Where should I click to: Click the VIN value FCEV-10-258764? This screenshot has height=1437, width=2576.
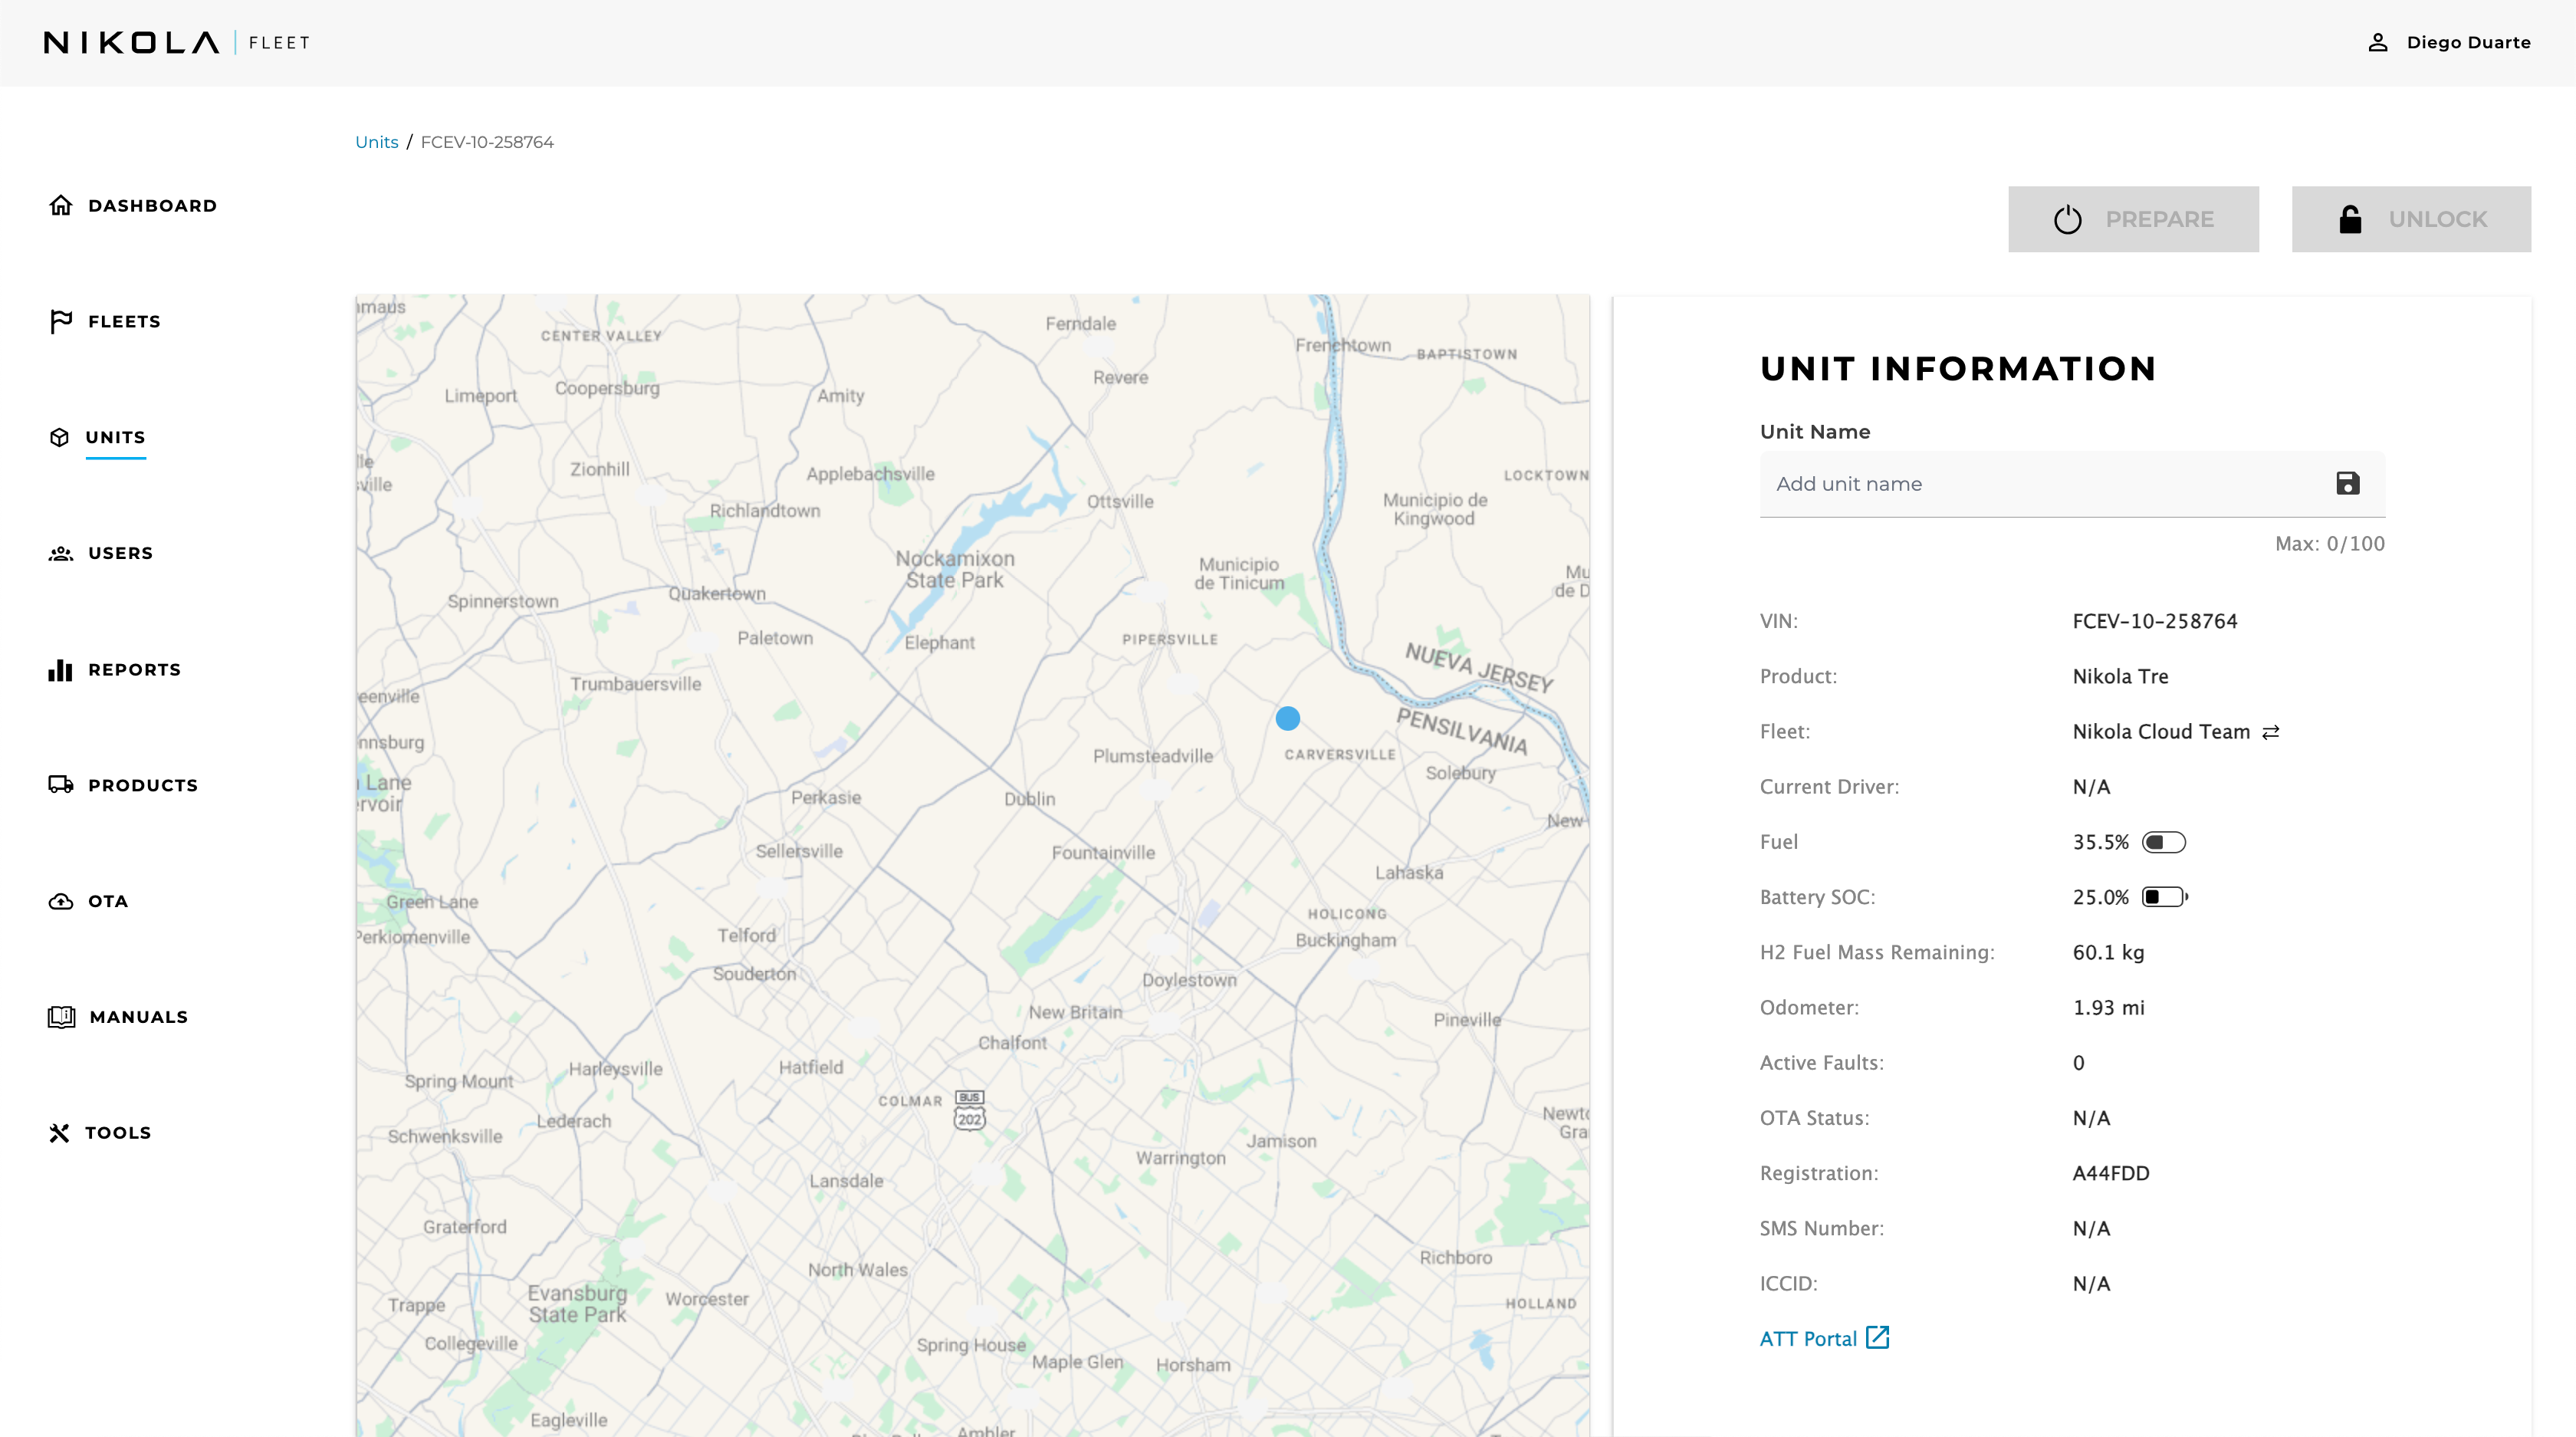tap(2155, 621)
